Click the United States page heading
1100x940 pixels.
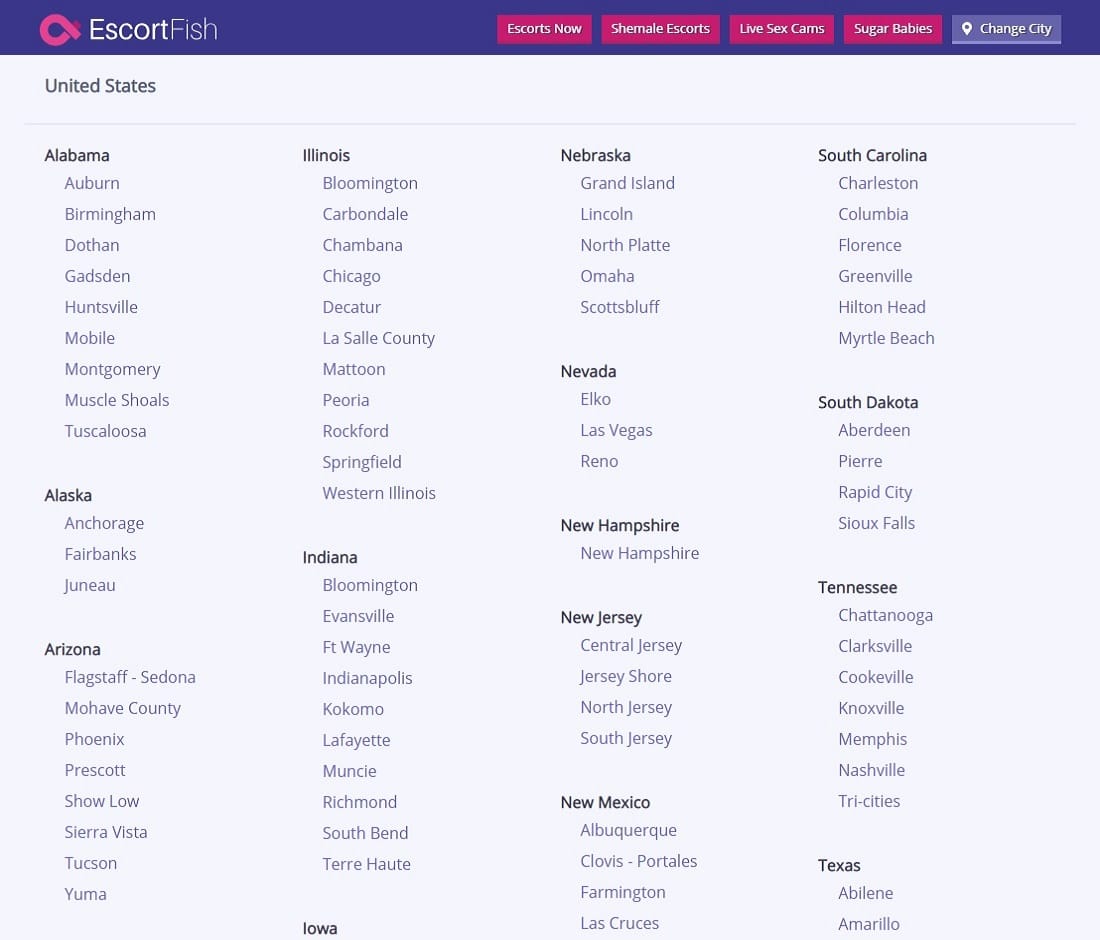pos(100,86)
